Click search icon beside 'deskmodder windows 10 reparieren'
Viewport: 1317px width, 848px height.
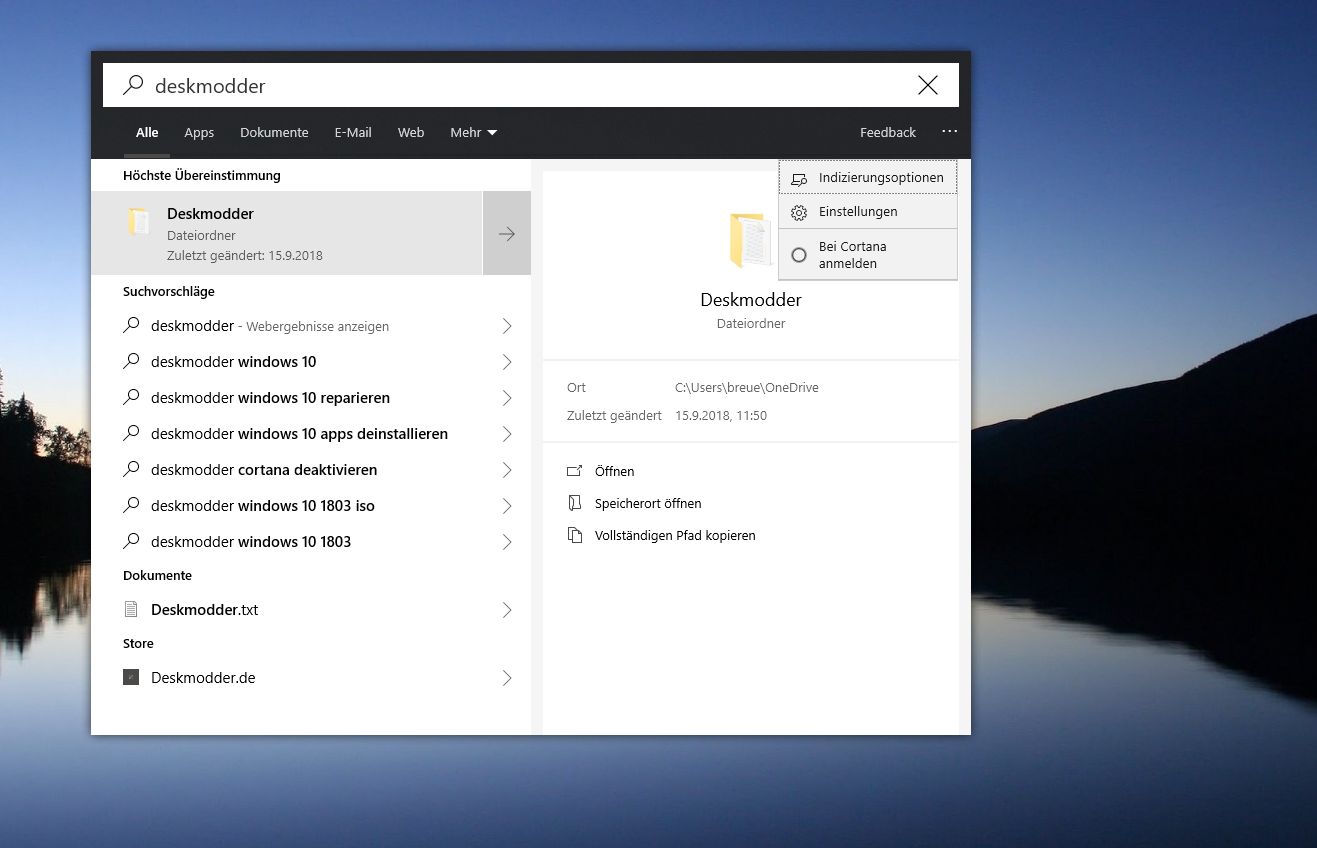coord(131,397)
